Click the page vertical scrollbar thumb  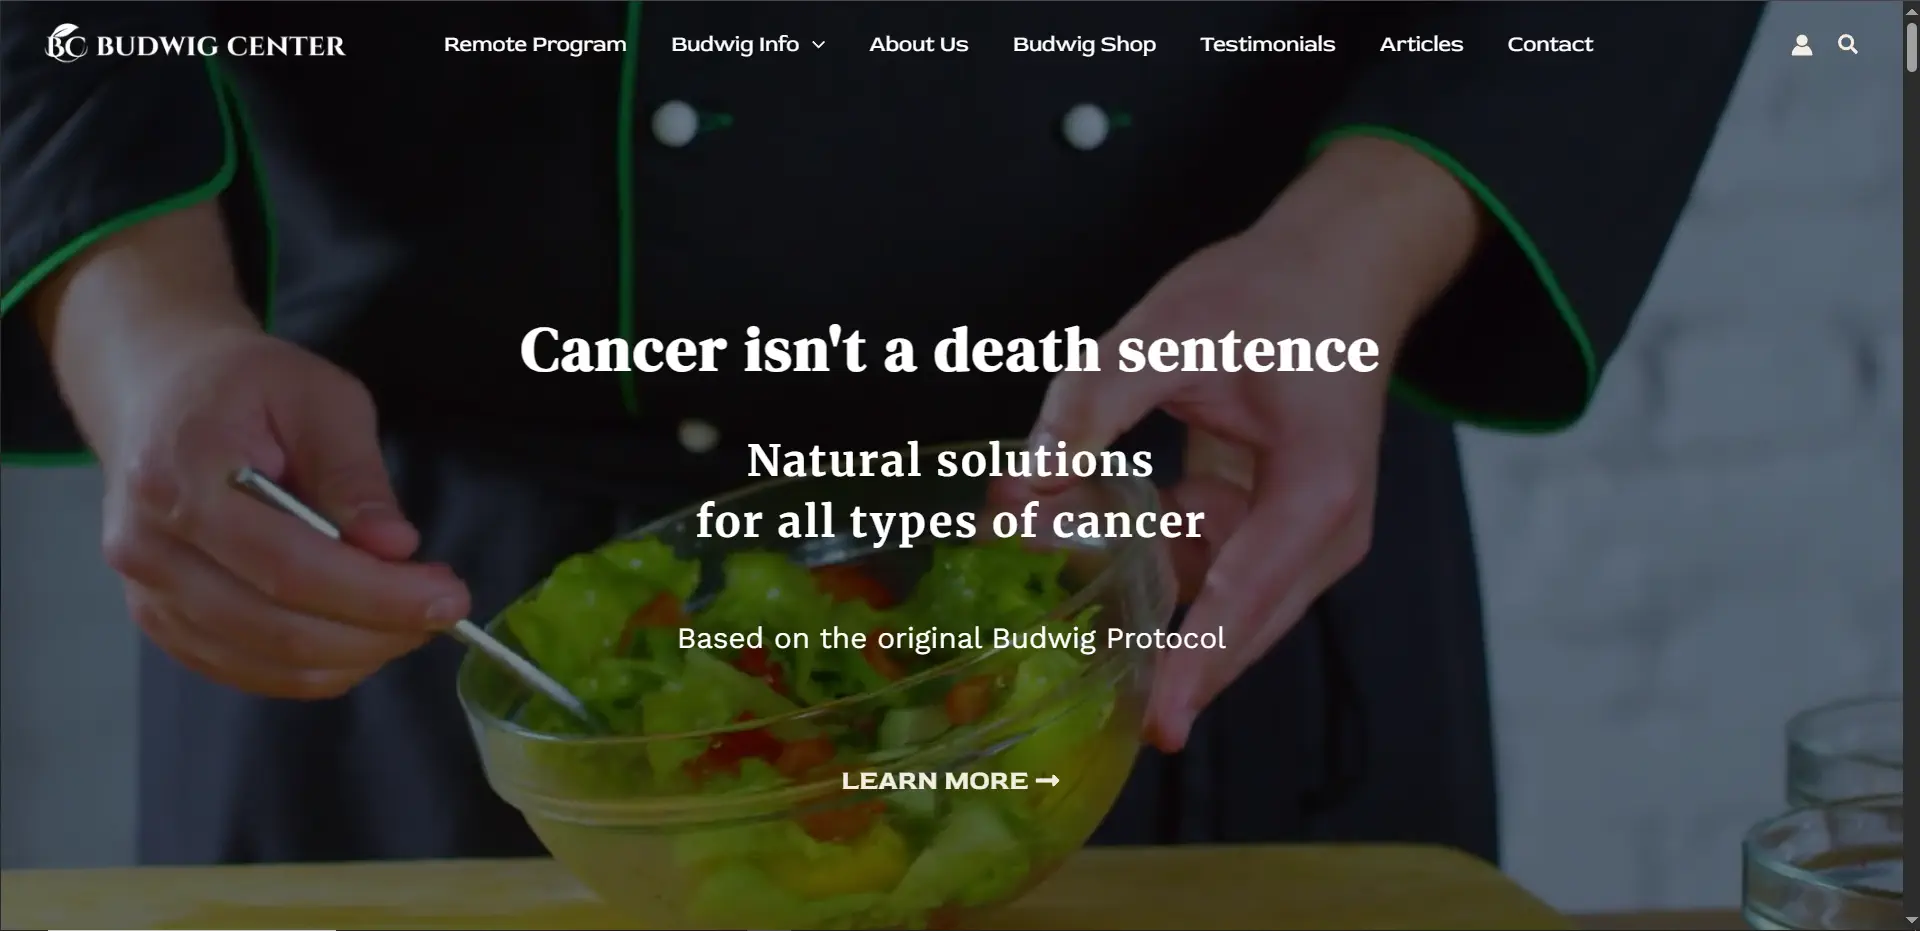click(x=1911, y=45)
